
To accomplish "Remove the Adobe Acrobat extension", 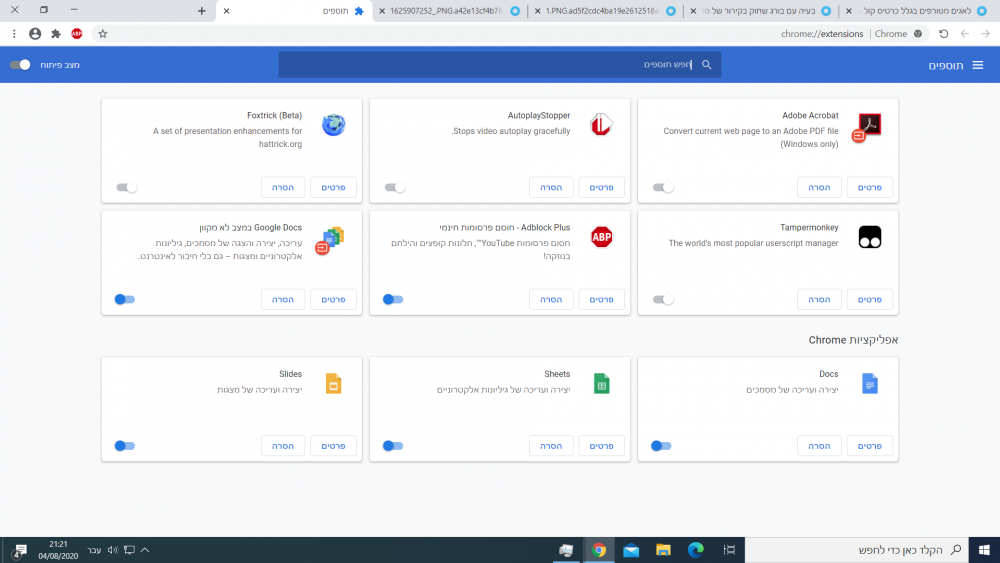I will (819, 187).
